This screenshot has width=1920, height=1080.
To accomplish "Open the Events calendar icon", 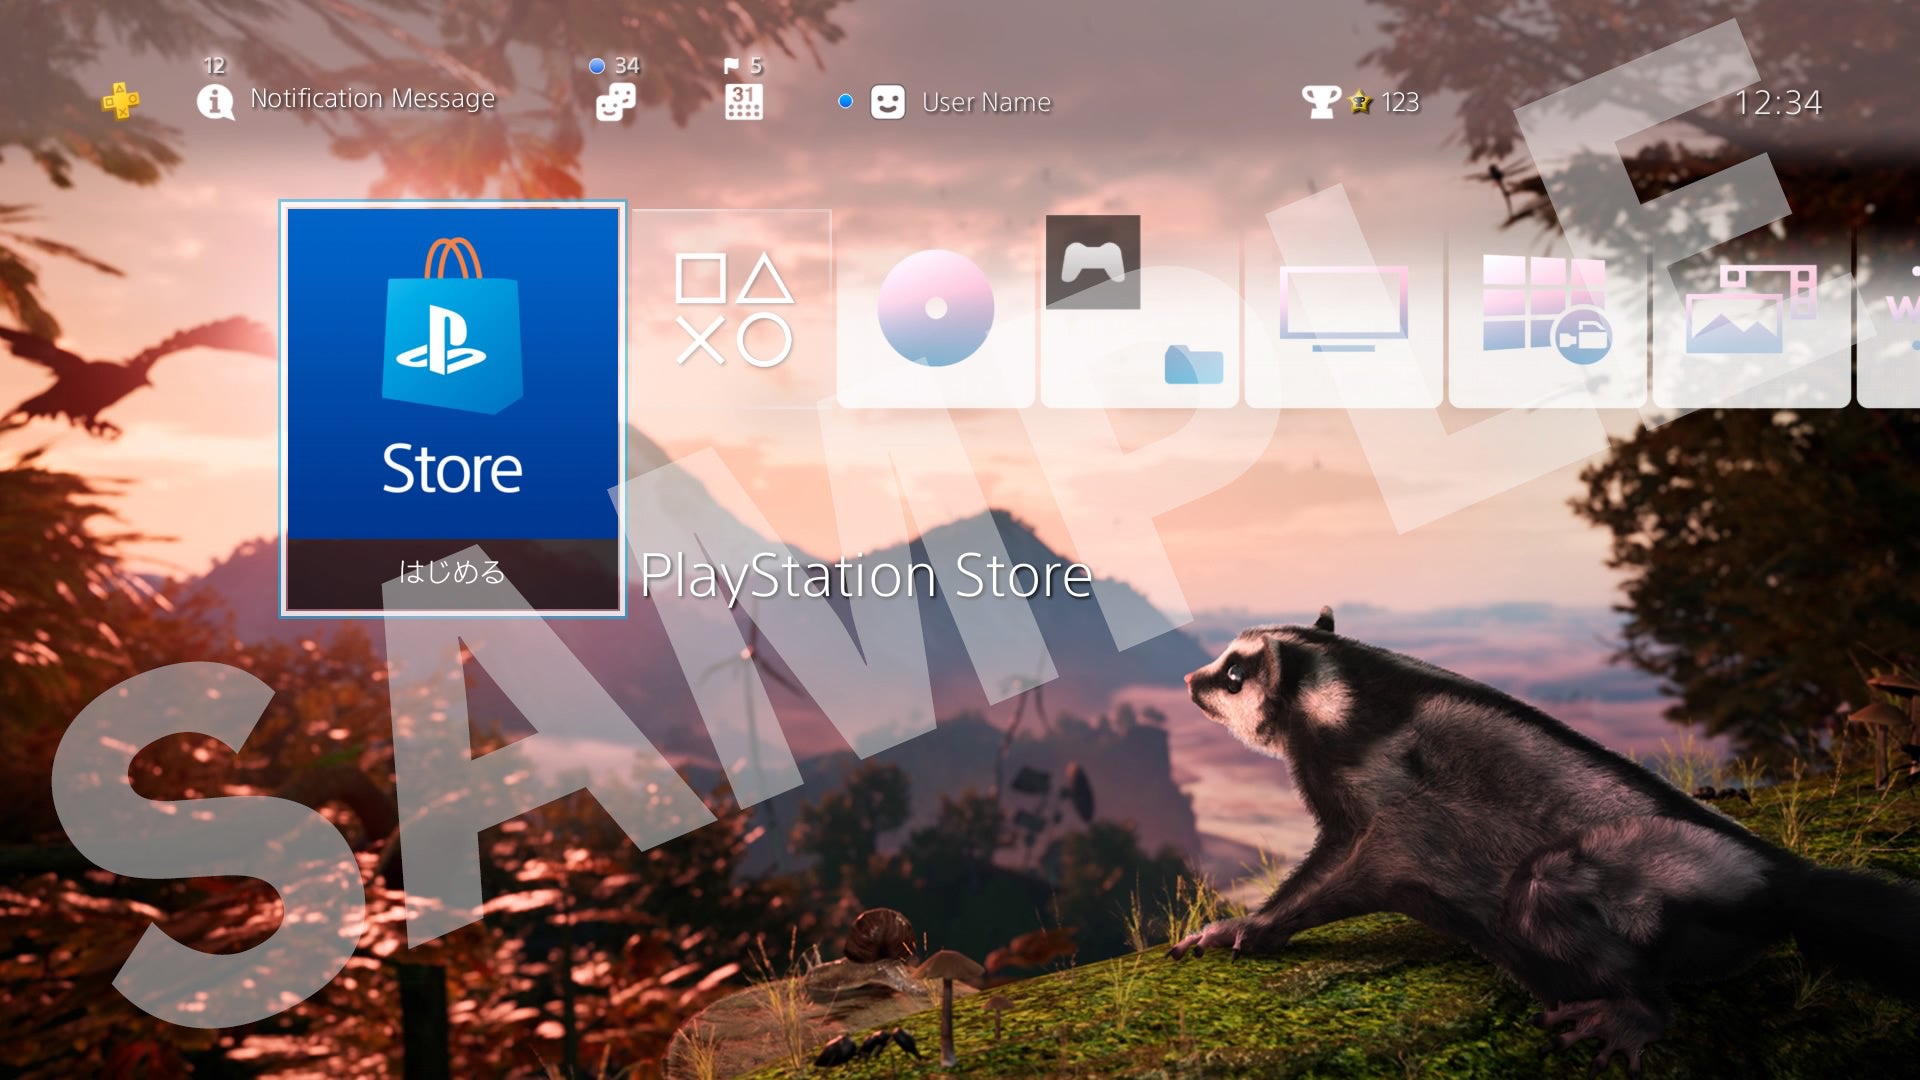I will 743,101.
